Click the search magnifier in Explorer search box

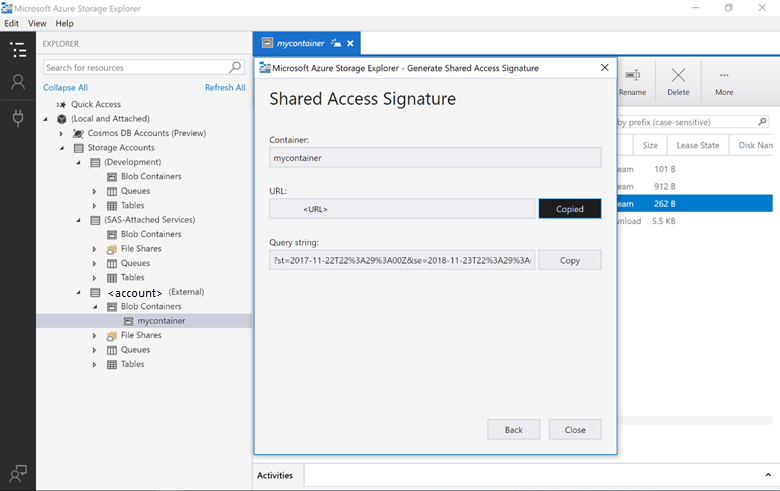(x=235, y=67)
